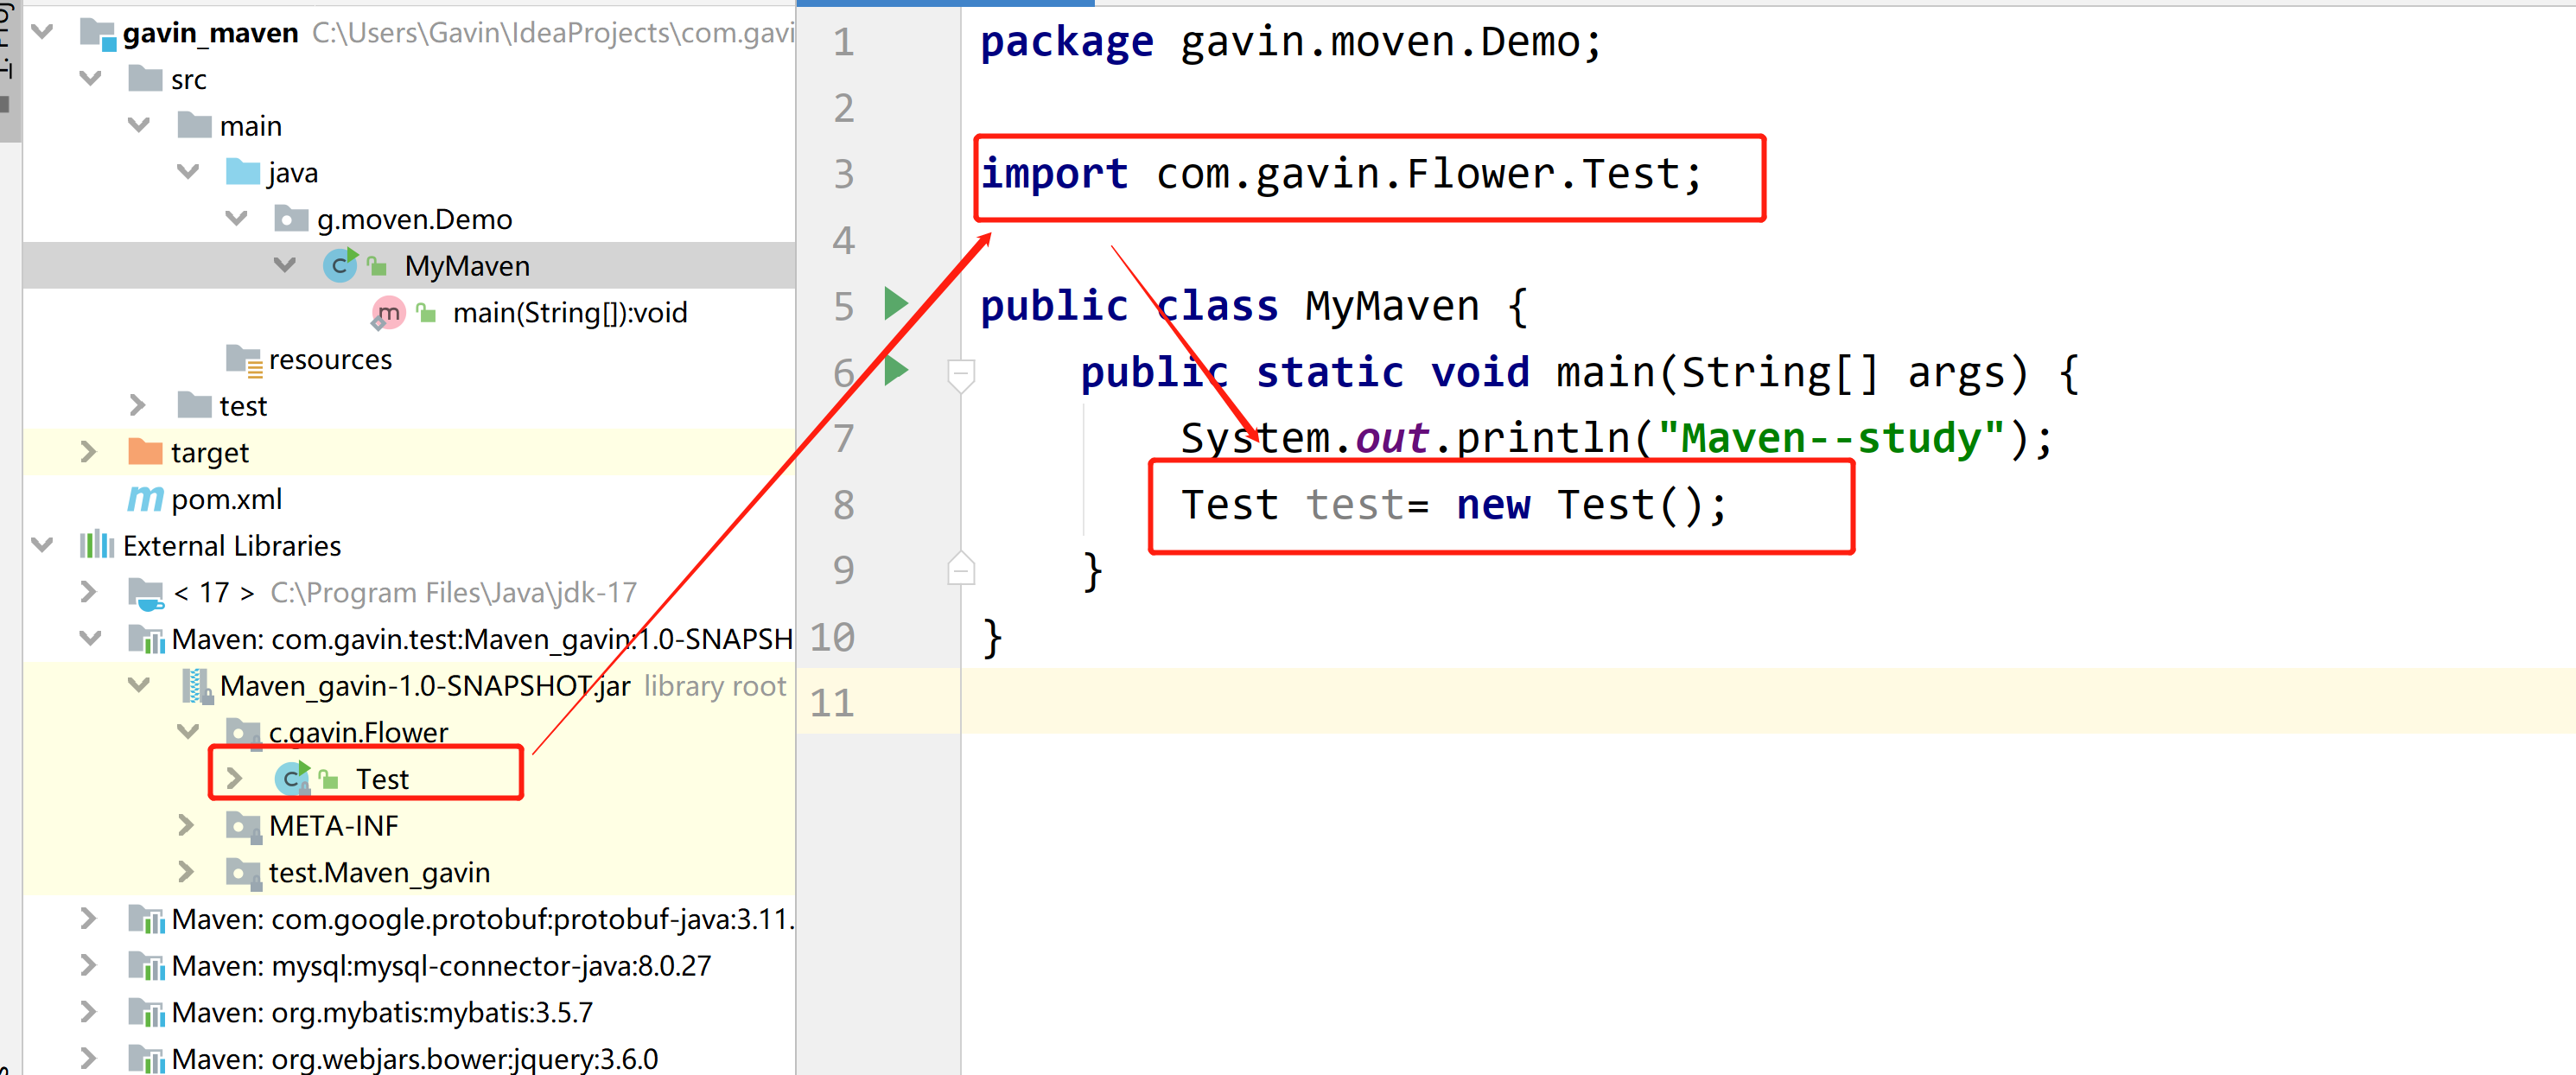This screenshot has height=1075, width=2576.
Task: Collapse the gavin_maven project root node
Action: tap(42, 32)
